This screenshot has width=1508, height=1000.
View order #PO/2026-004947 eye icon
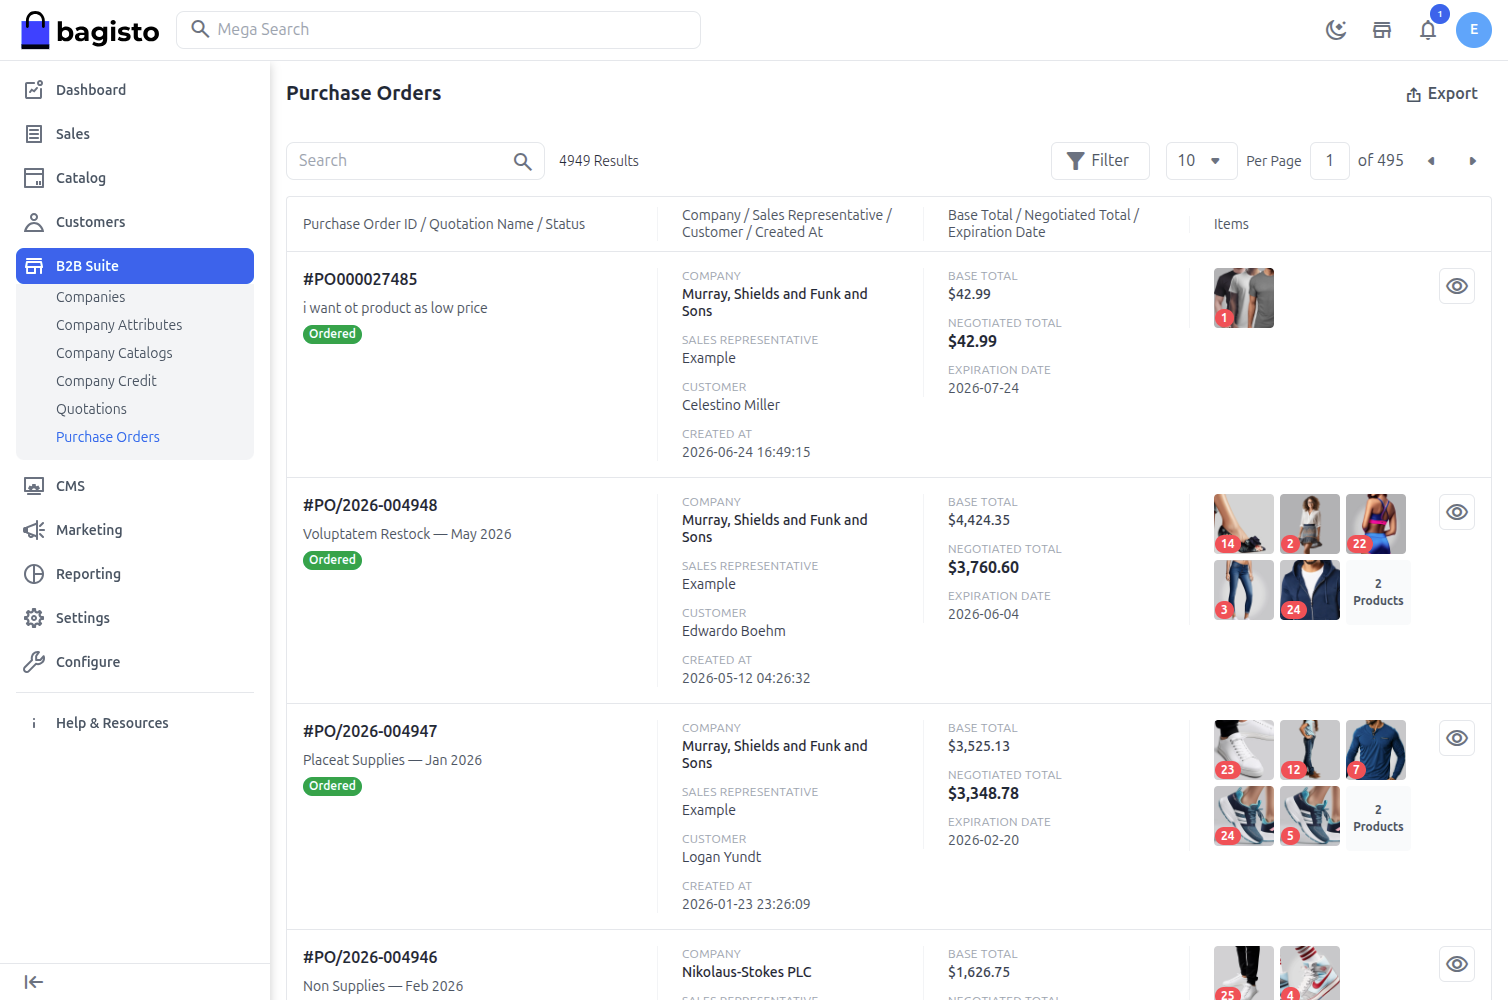[1457, 738]
